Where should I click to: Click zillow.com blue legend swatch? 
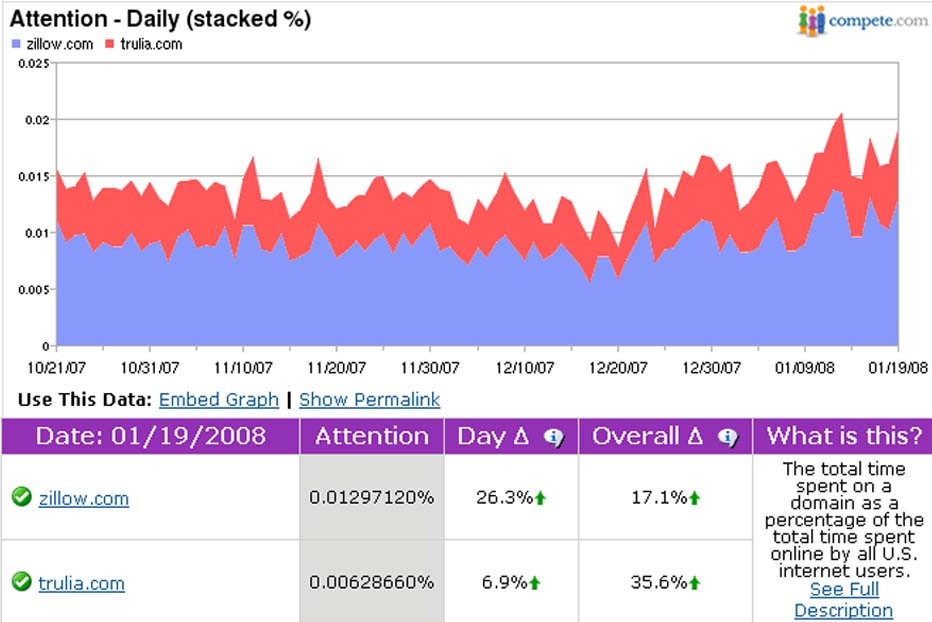pyautogui.click(x=16, y=44)
